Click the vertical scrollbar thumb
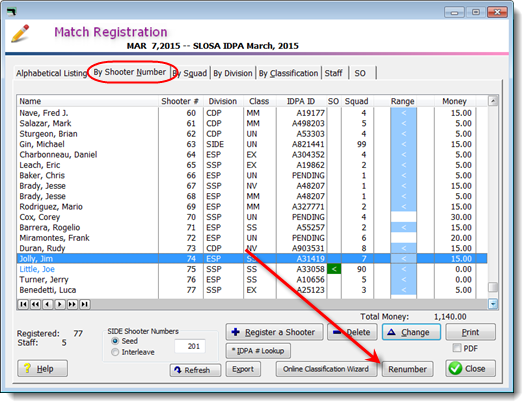 coord(493,287)
